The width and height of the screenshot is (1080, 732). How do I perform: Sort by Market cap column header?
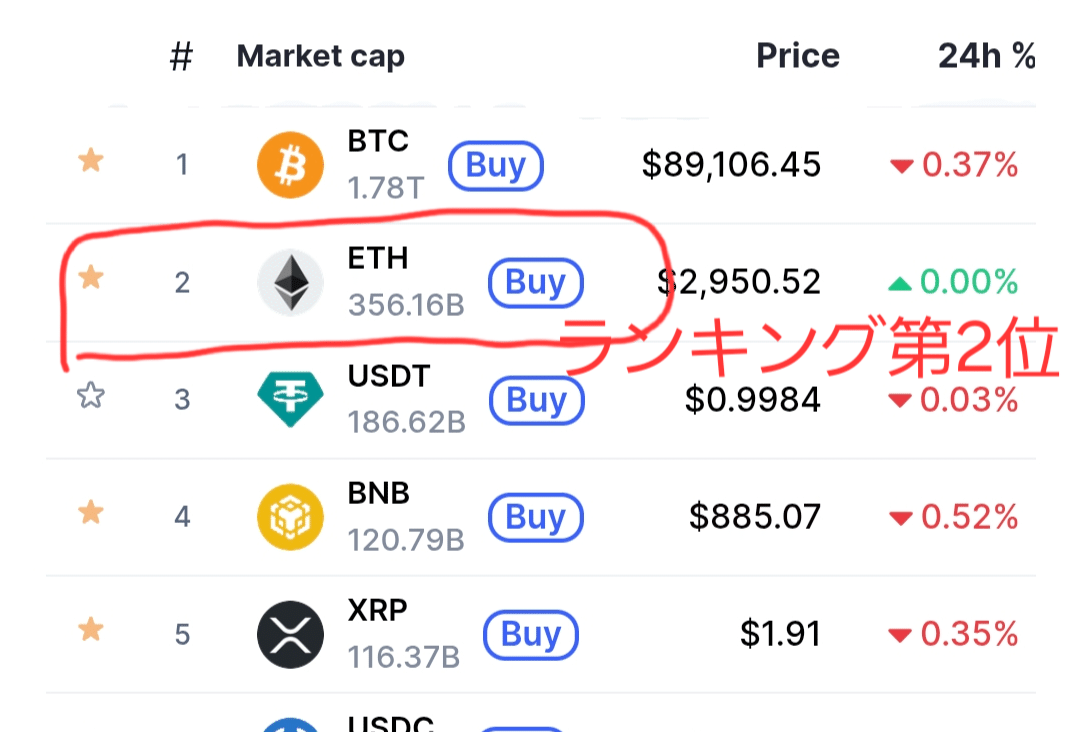[320, 57]
